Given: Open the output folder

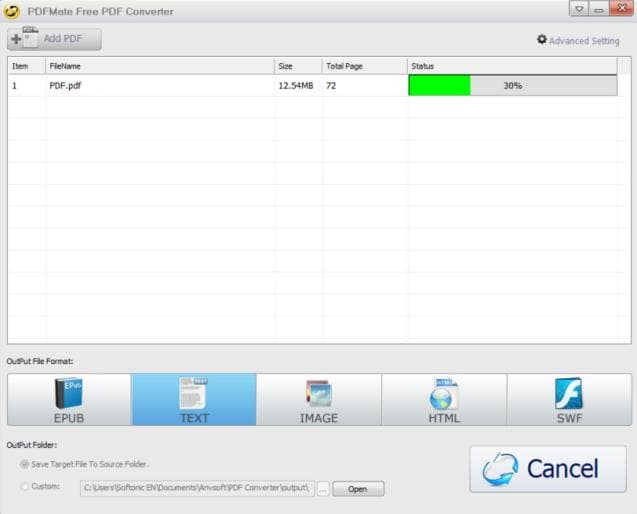Looking at the screenshot, I should pos(358,489).
